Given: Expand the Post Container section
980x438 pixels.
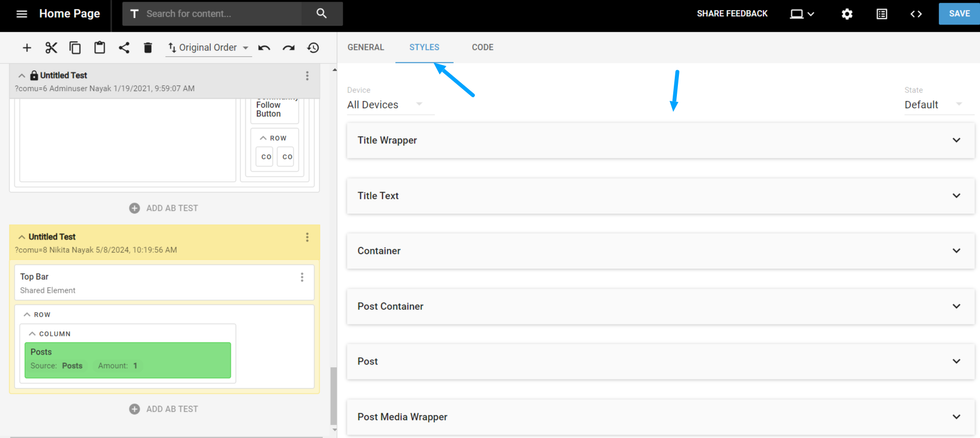Looking at the screenshot, I should point(659,306).
